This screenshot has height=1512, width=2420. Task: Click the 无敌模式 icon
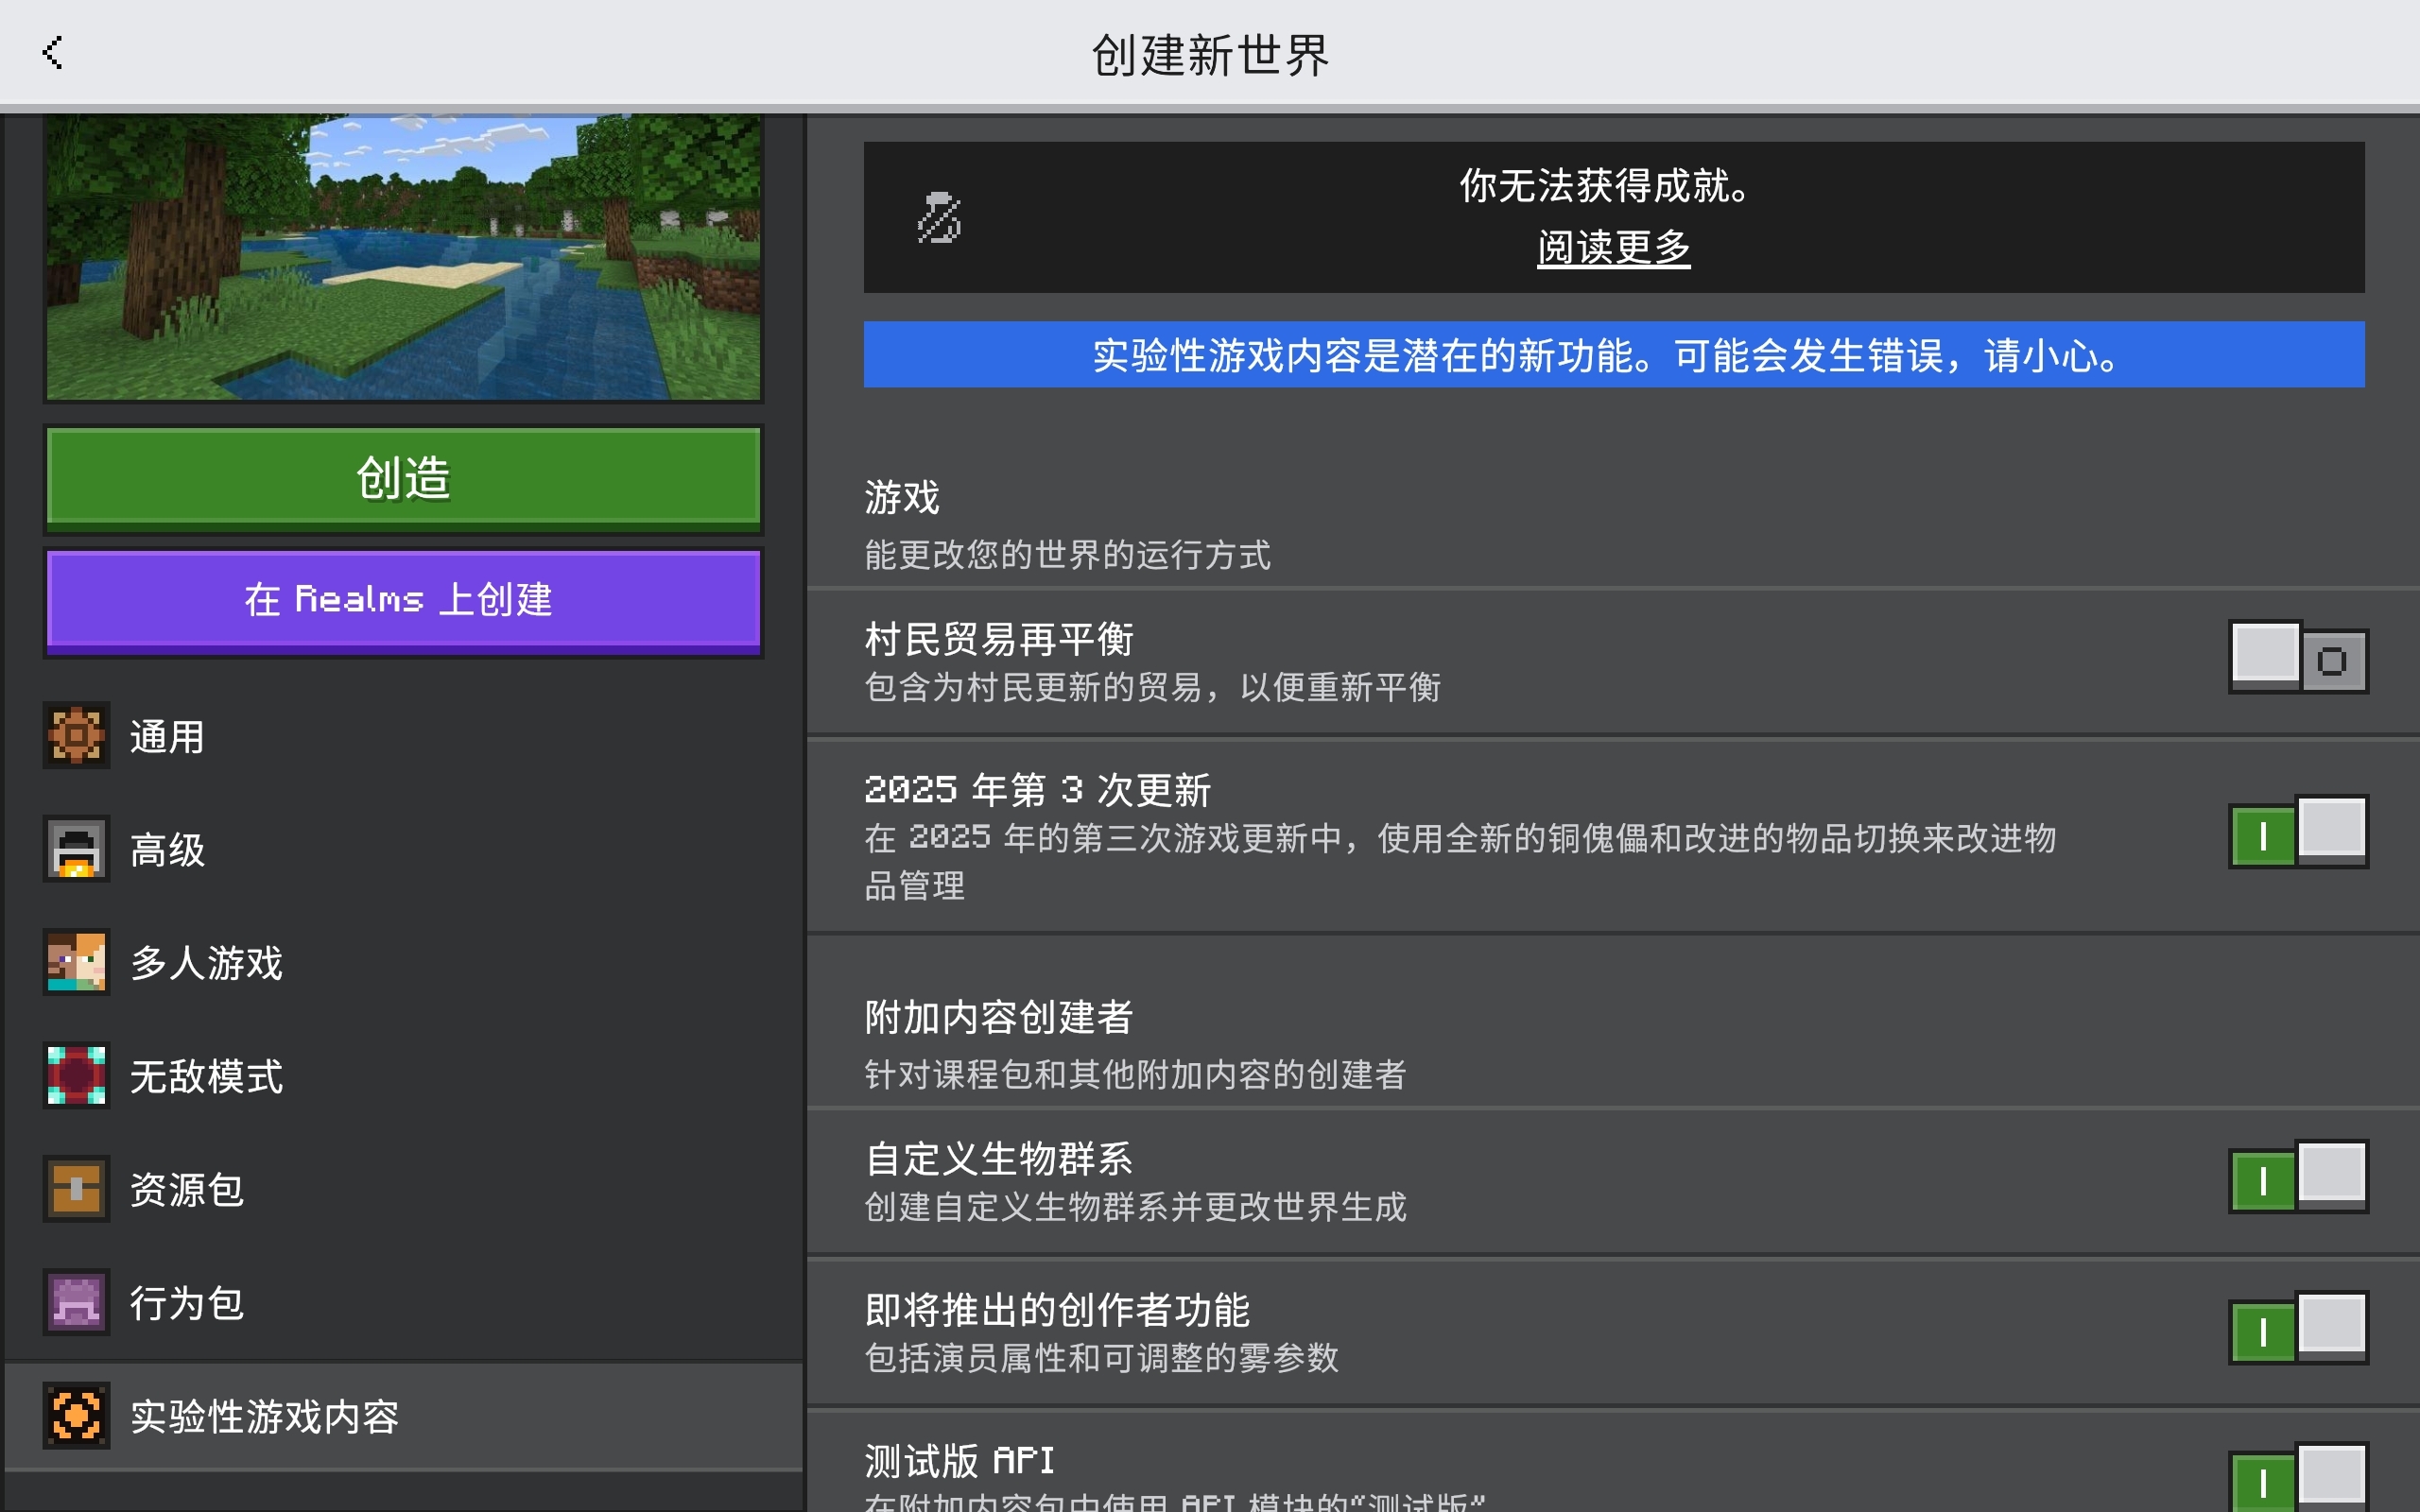[x=76, y=1076]
